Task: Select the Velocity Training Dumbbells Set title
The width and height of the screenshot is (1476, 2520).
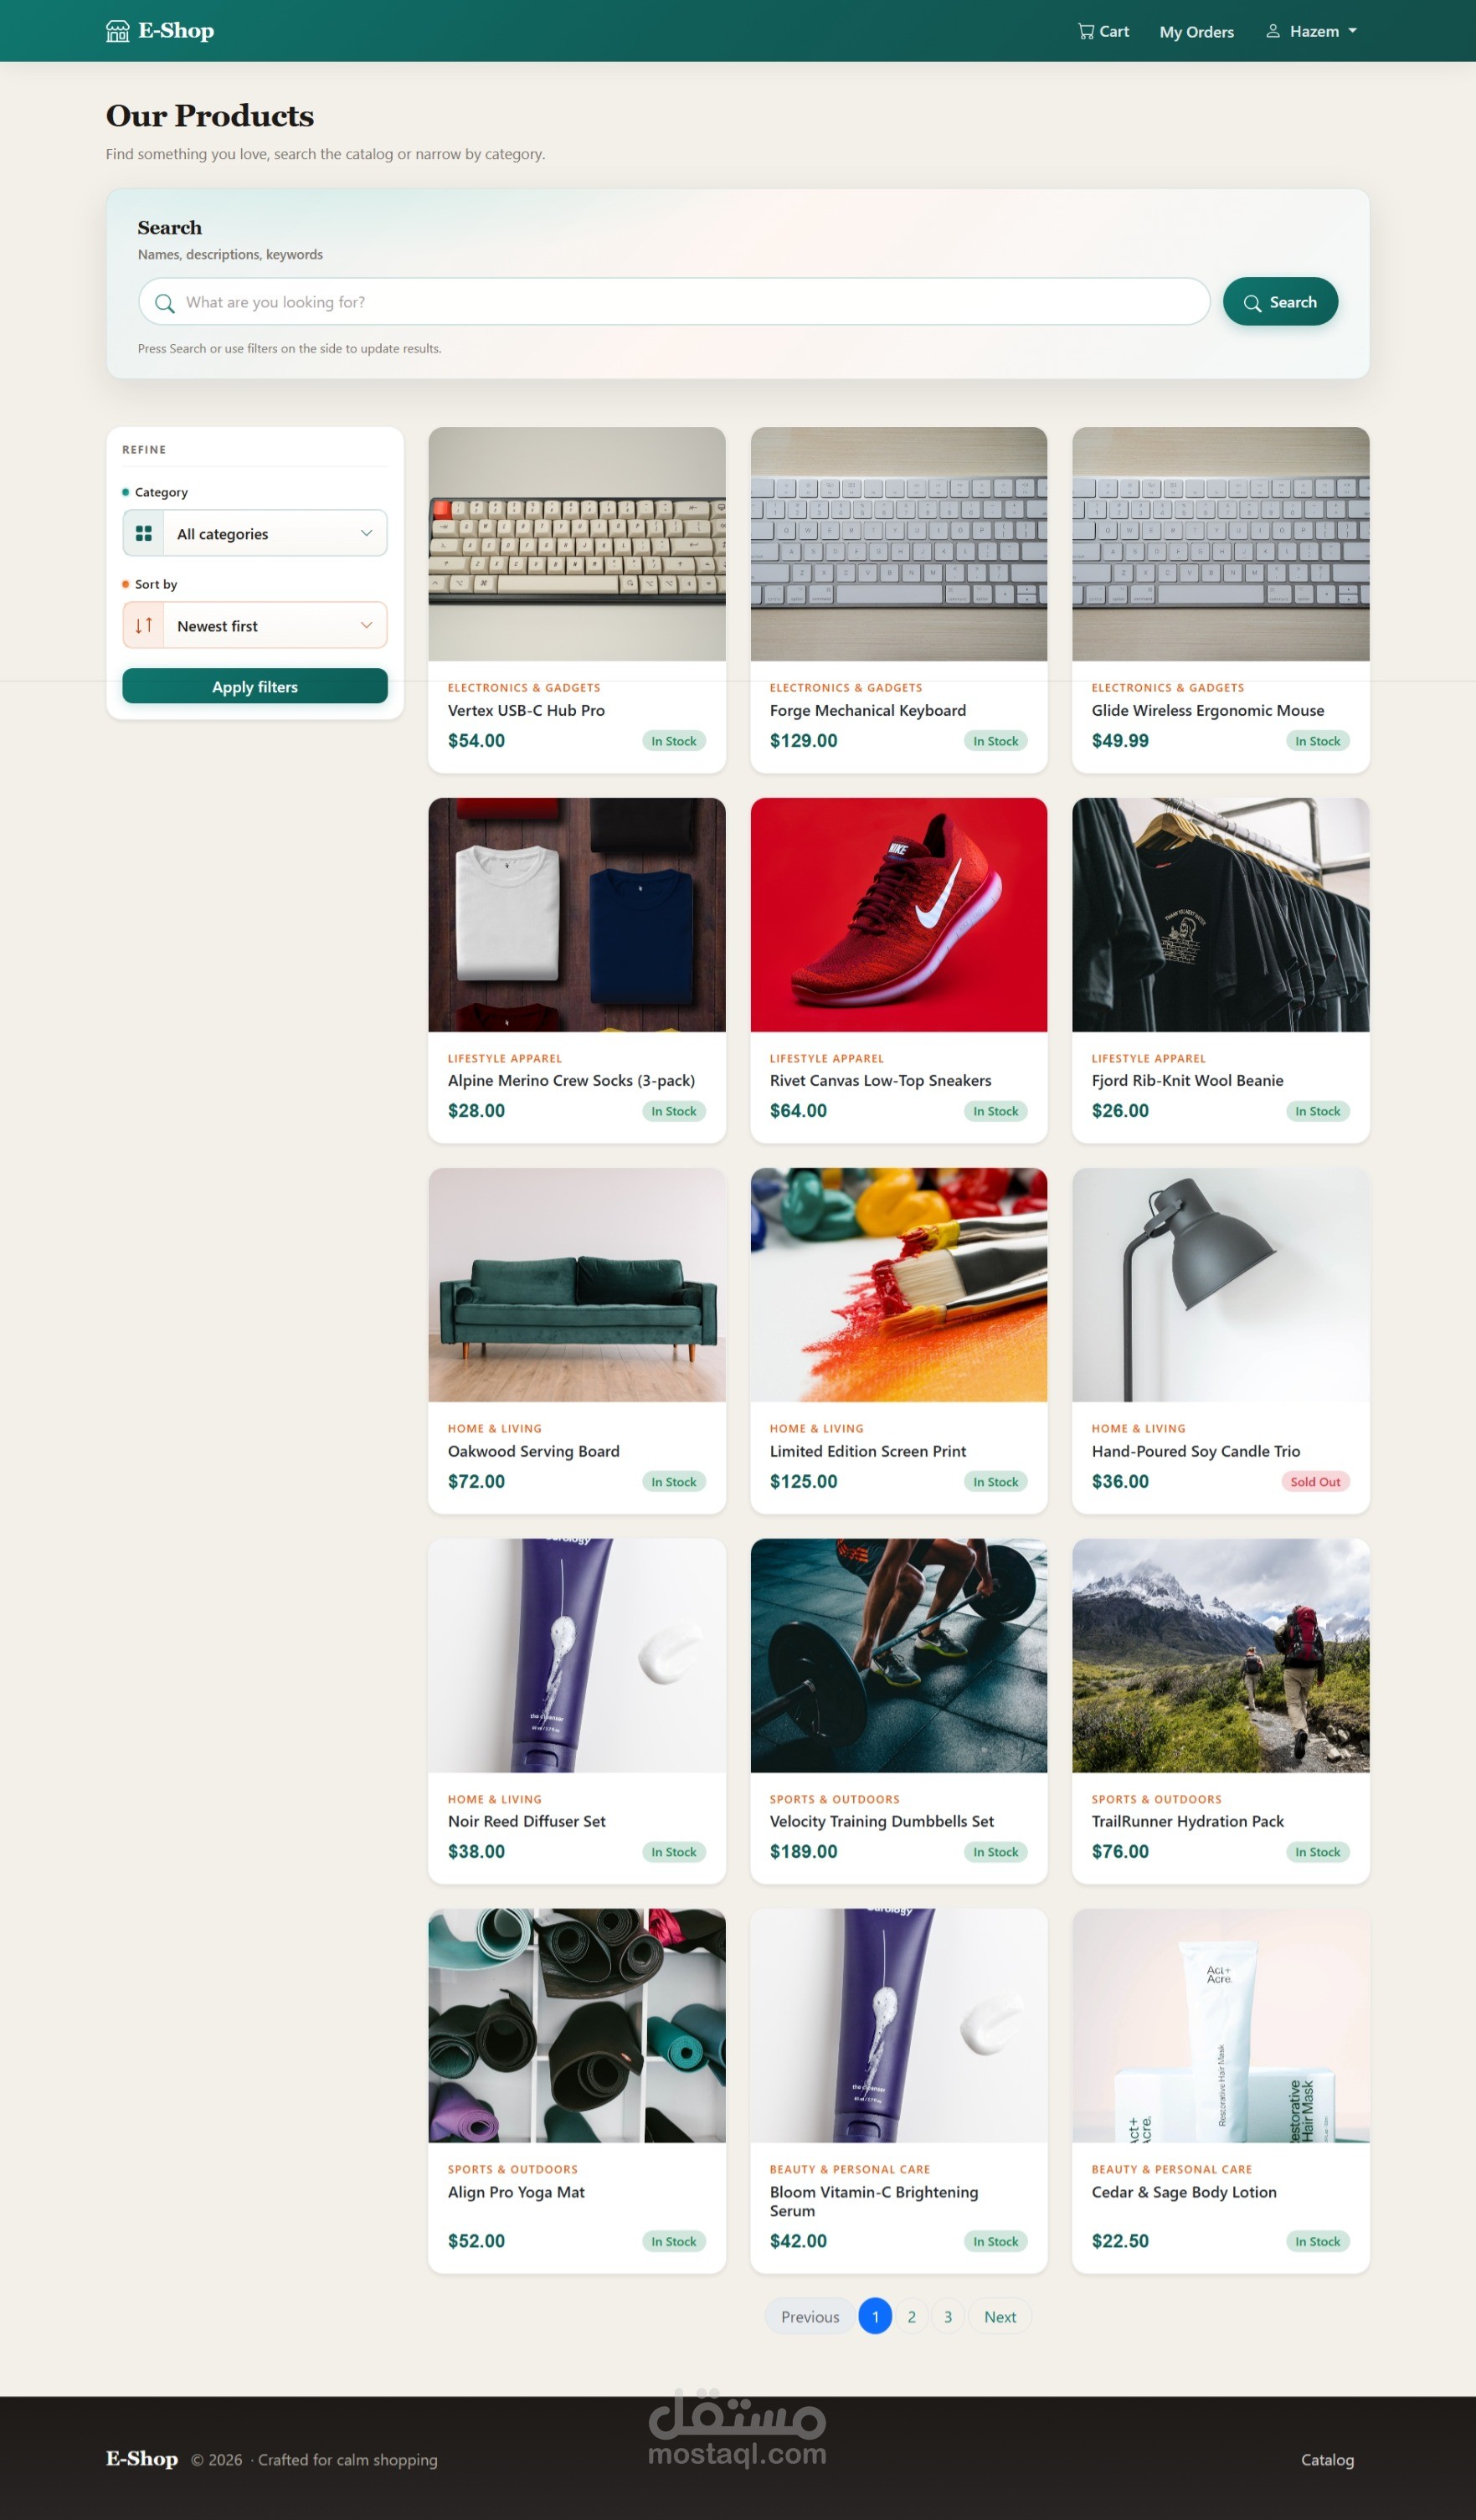Action: click(881, 1822)
